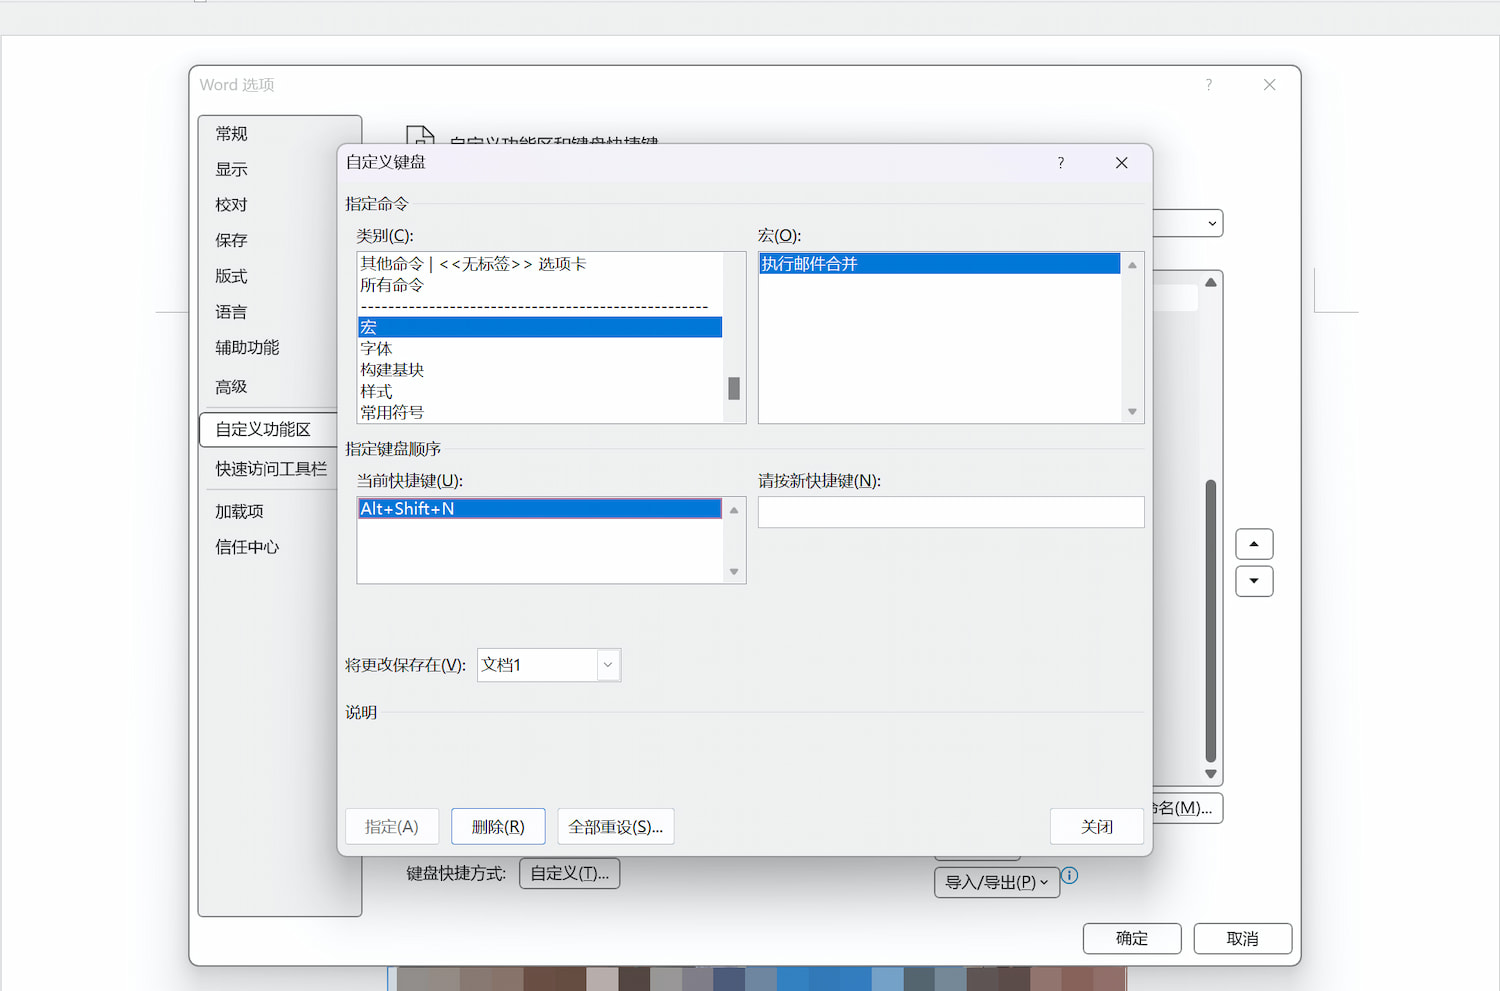Open the 快速访问工具栏 options page

coord(271,468)
